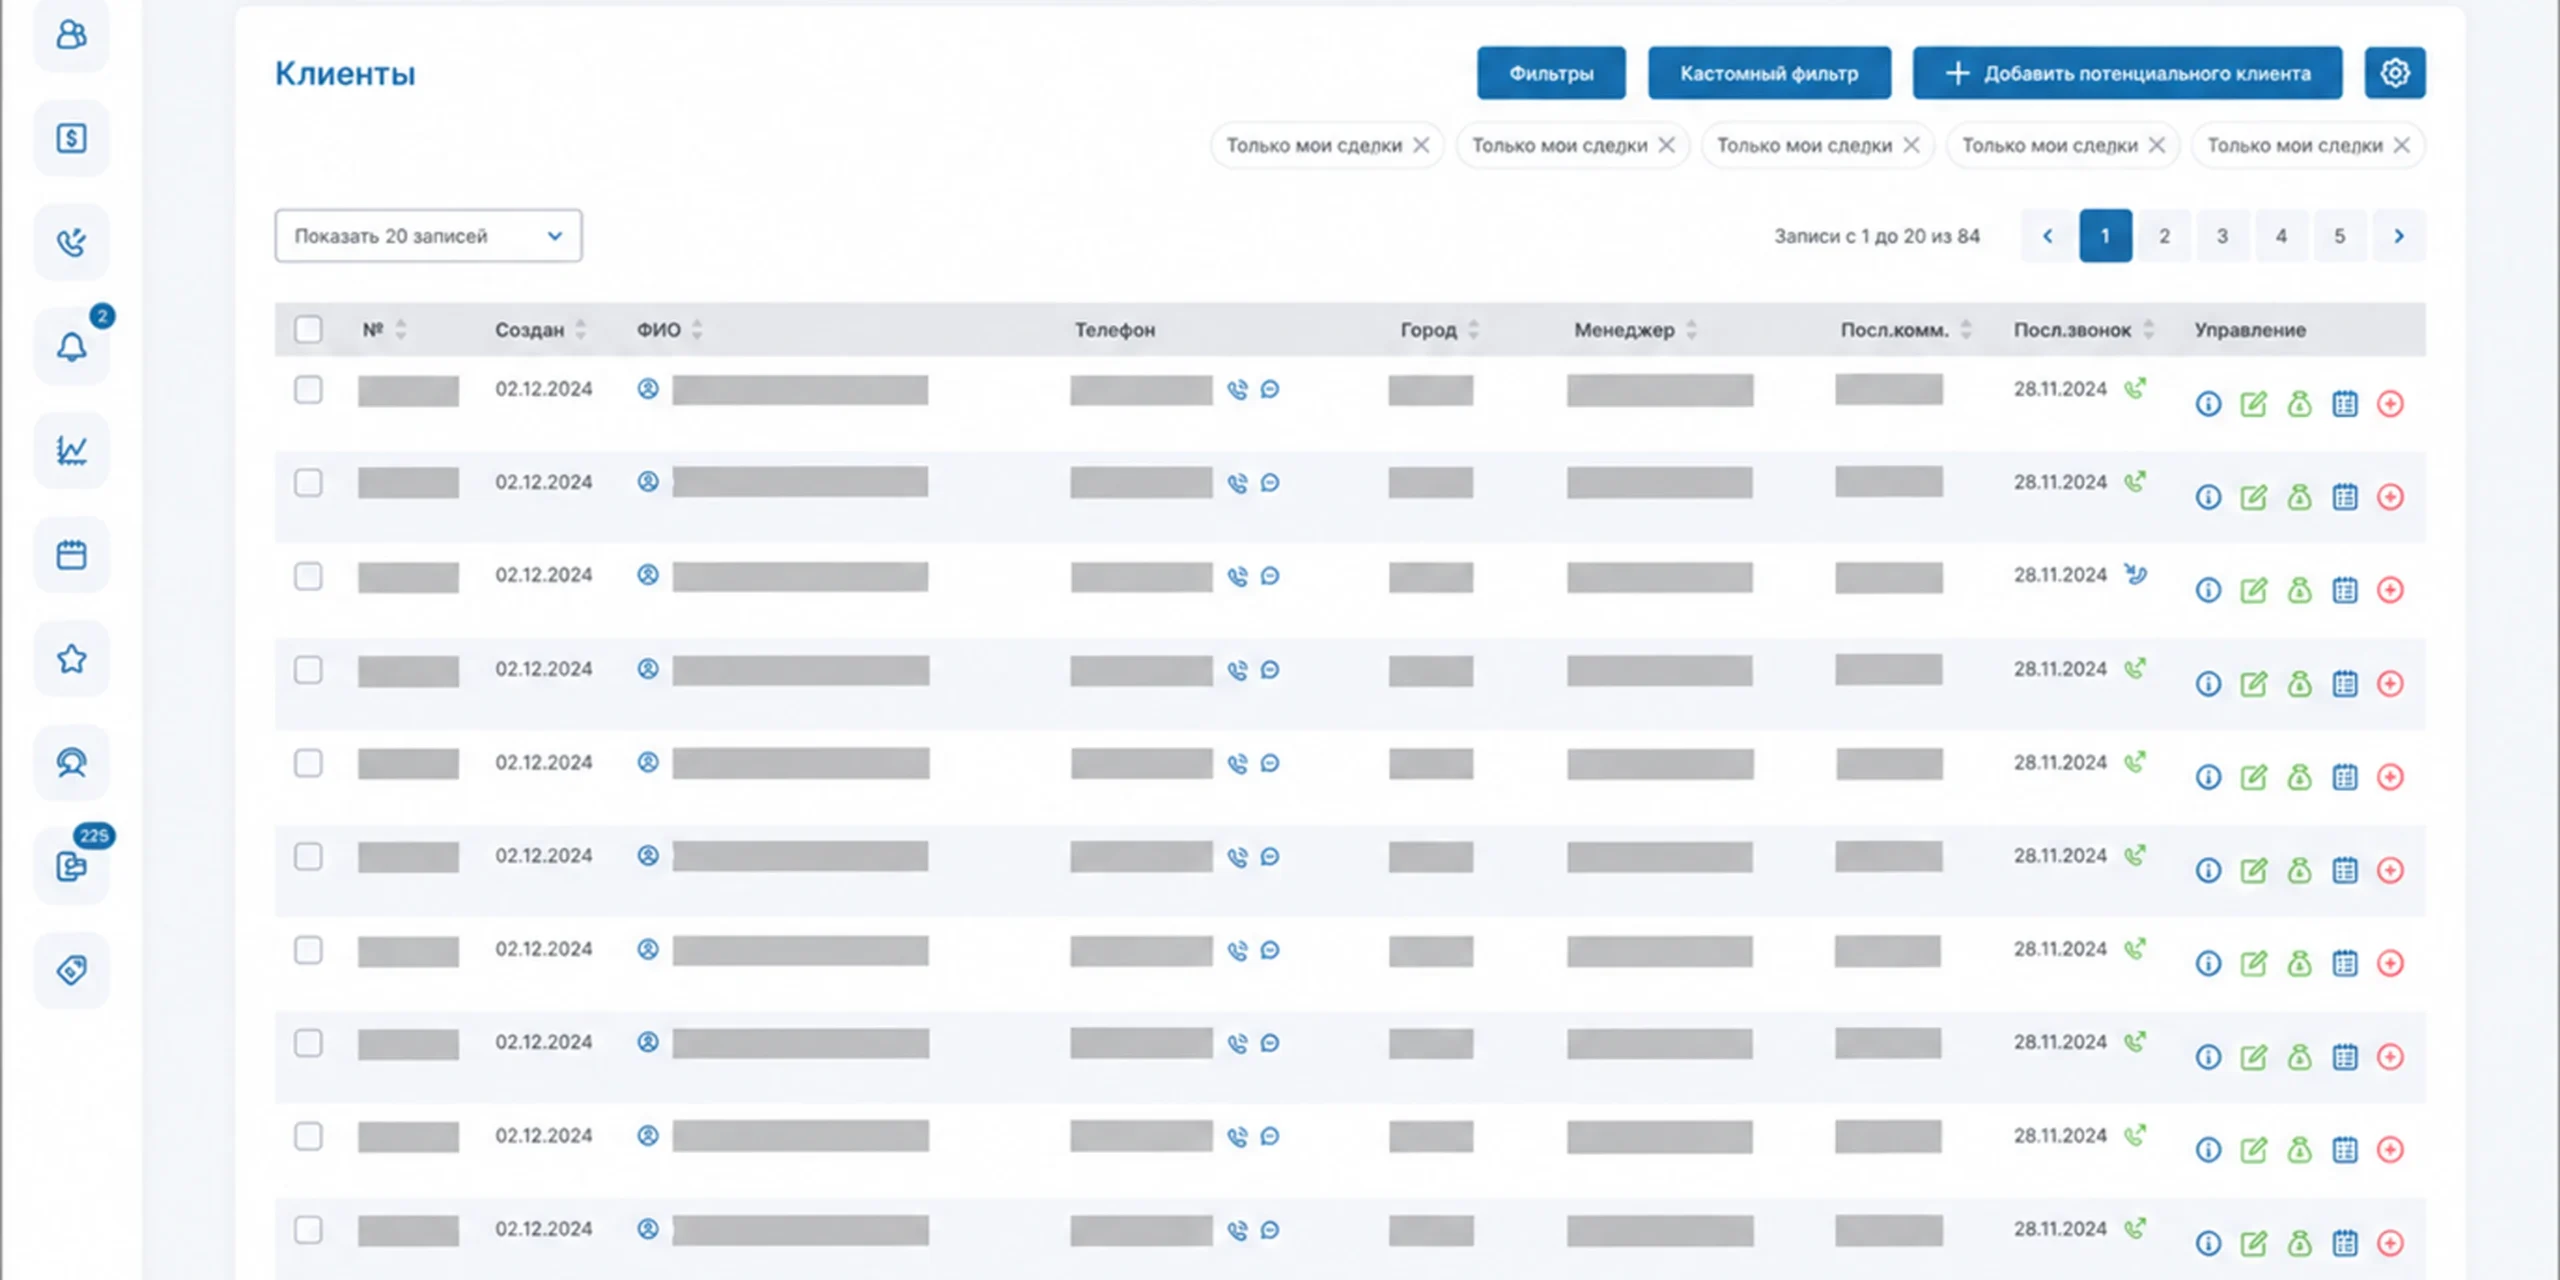
Task: Sort by the № column arrows
Action: pyautogui.click(x=401, y=329)
